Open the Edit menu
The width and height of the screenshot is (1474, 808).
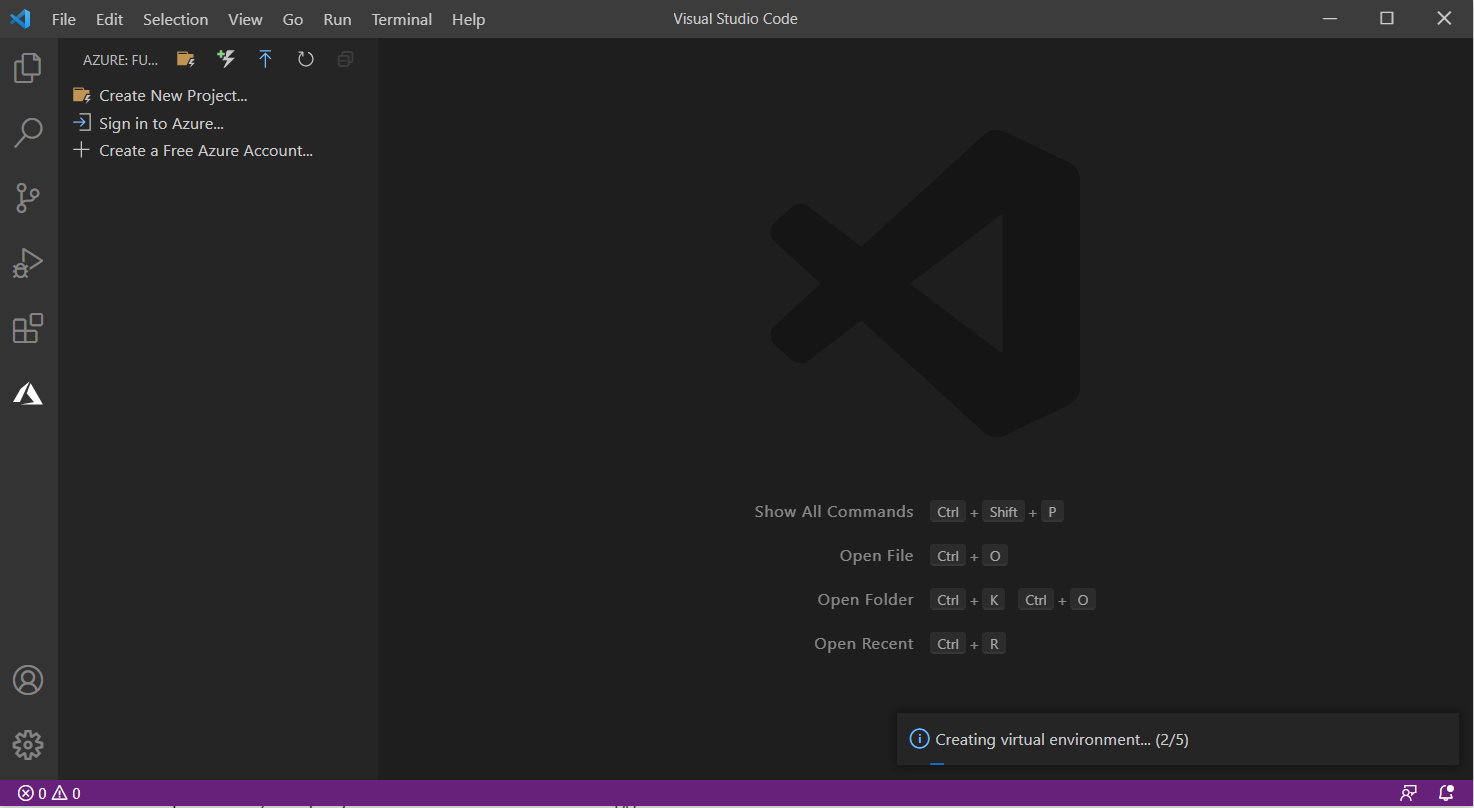110,19
